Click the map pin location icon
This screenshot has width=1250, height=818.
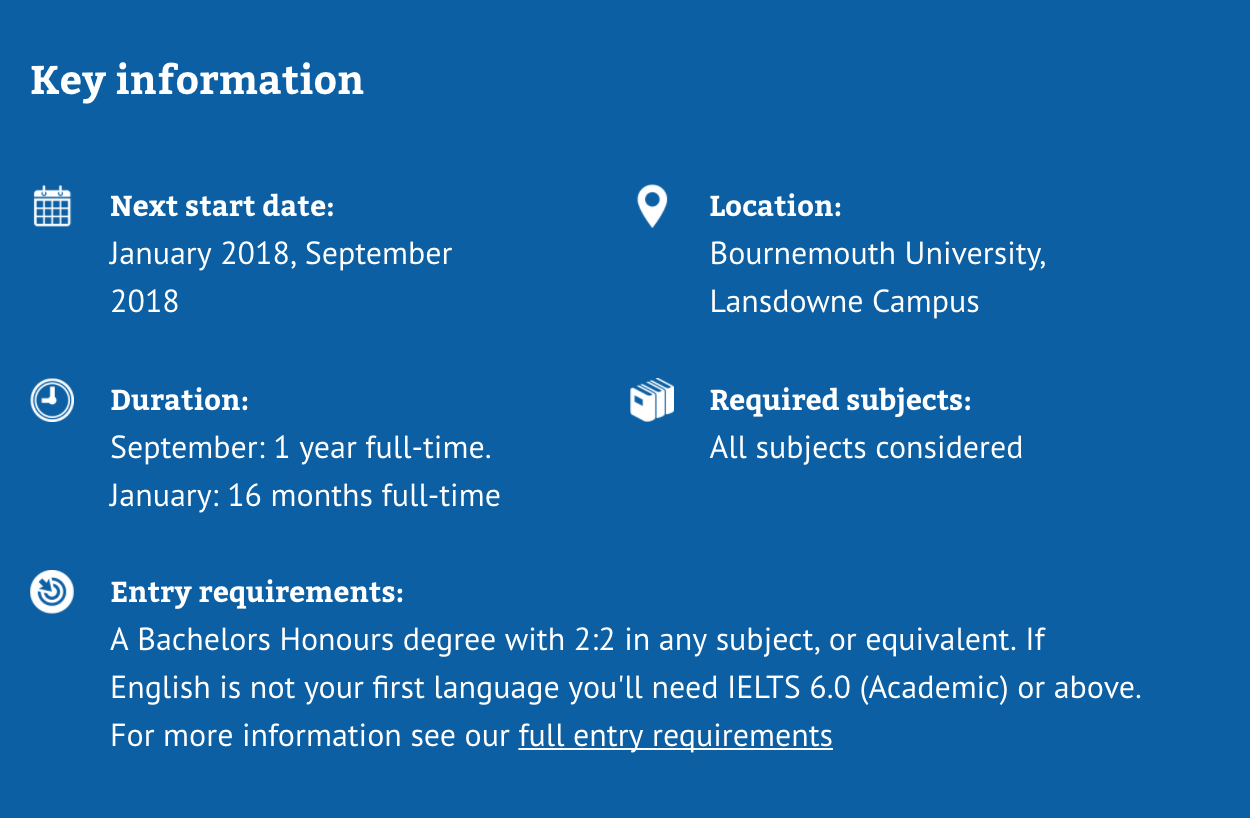click(x=652, y=206)
